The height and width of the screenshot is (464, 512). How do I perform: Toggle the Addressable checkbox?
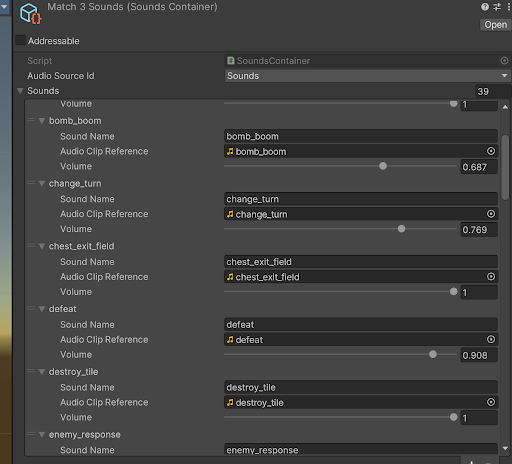(x=21, y=40)
